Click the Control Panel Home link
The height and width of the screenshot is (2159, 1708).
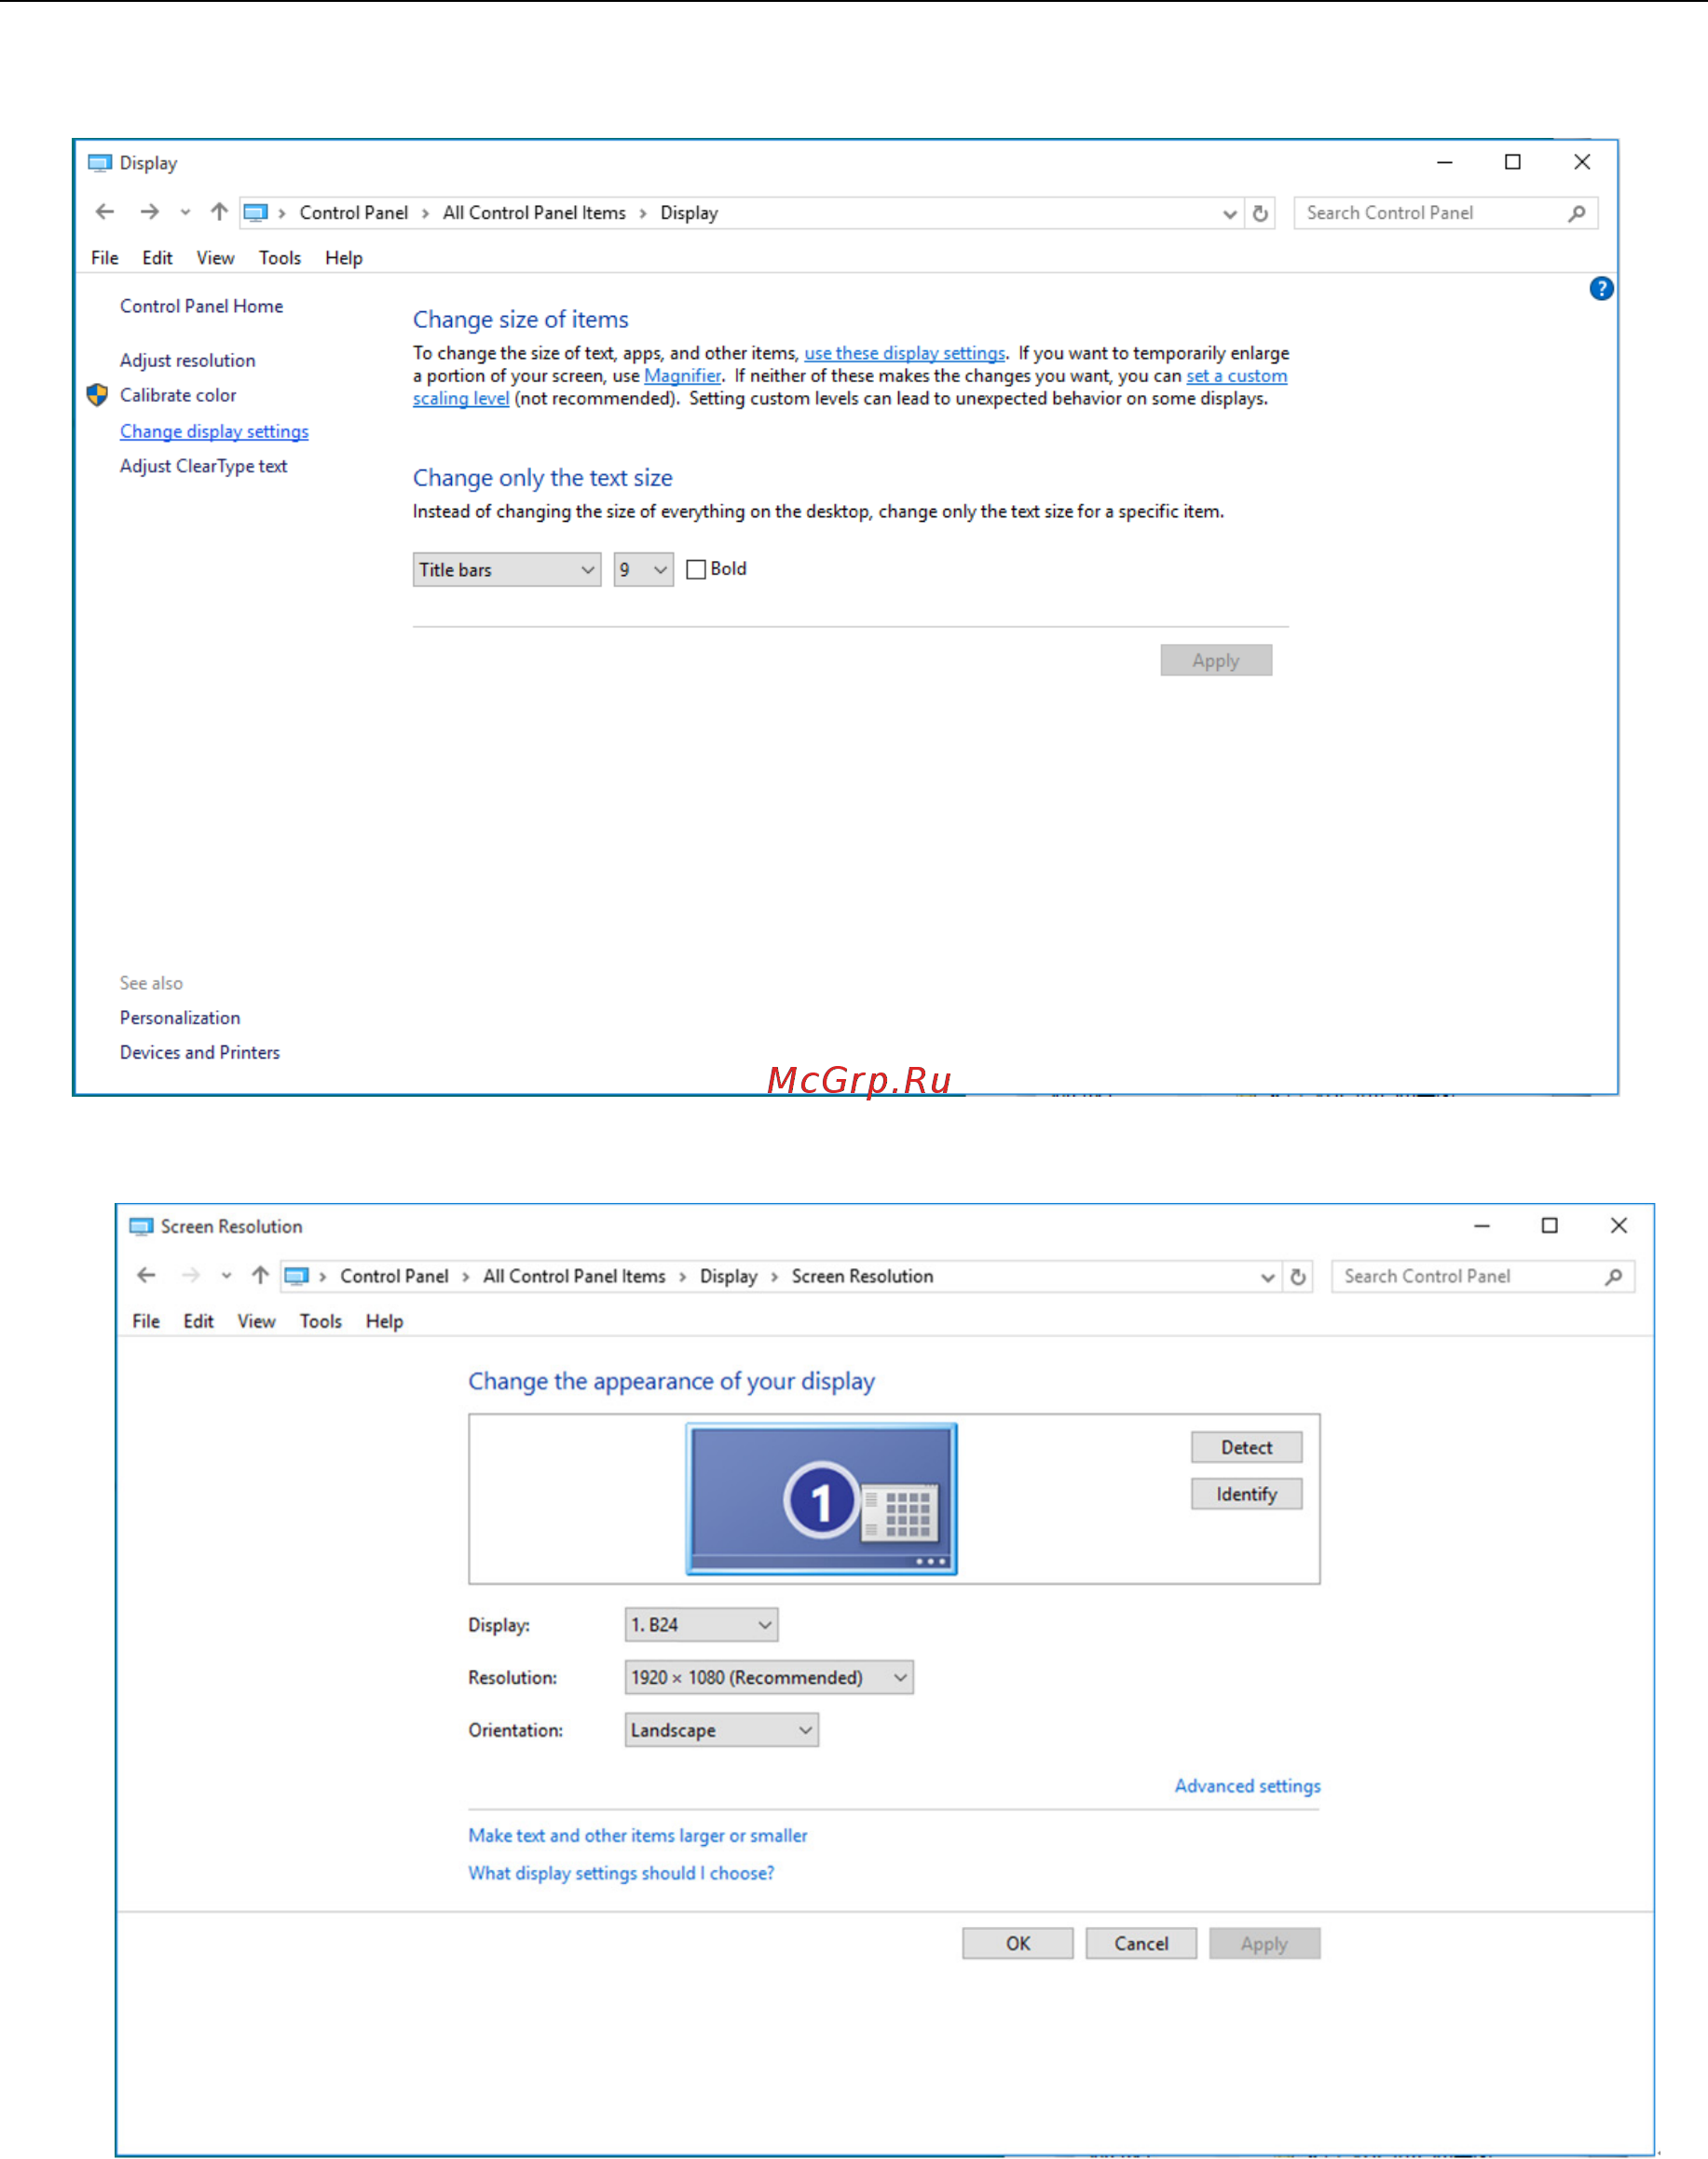point(201,306)
